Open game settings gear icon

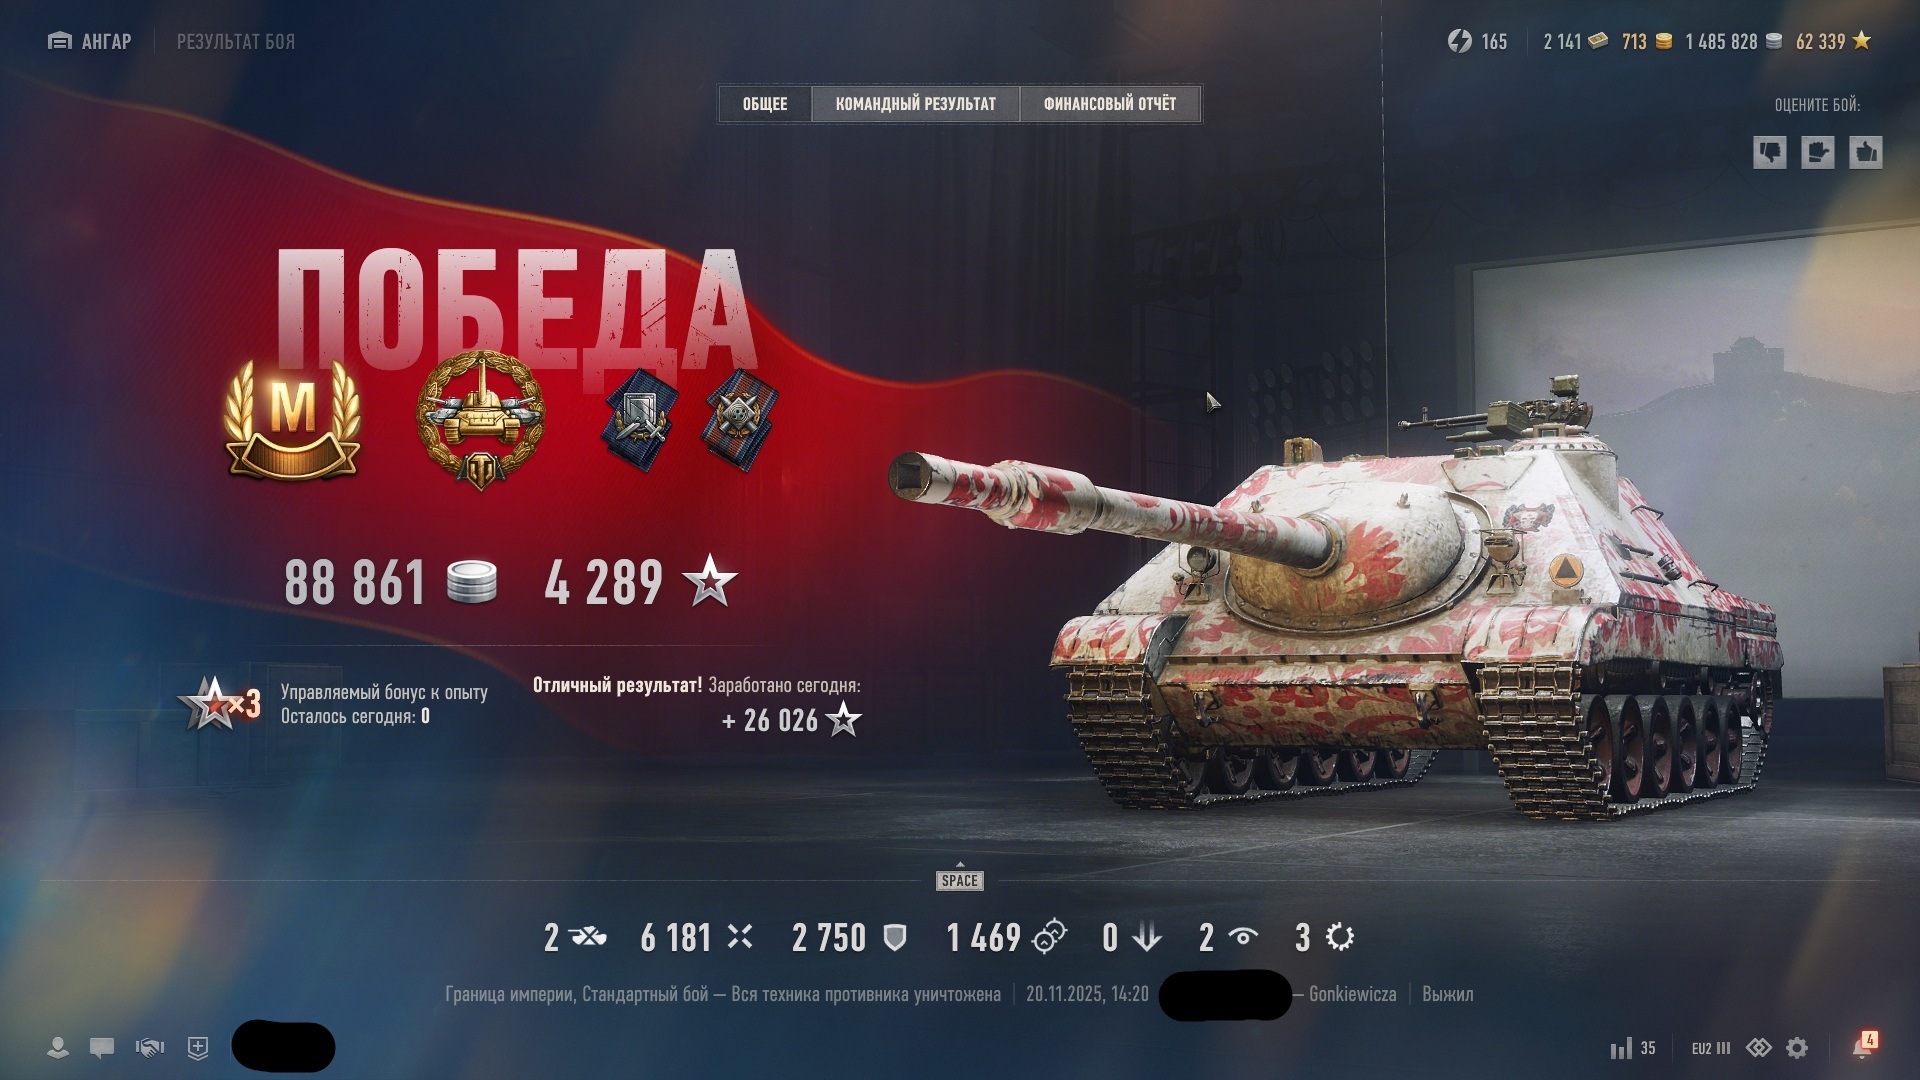click(x=1797, y=1048)
